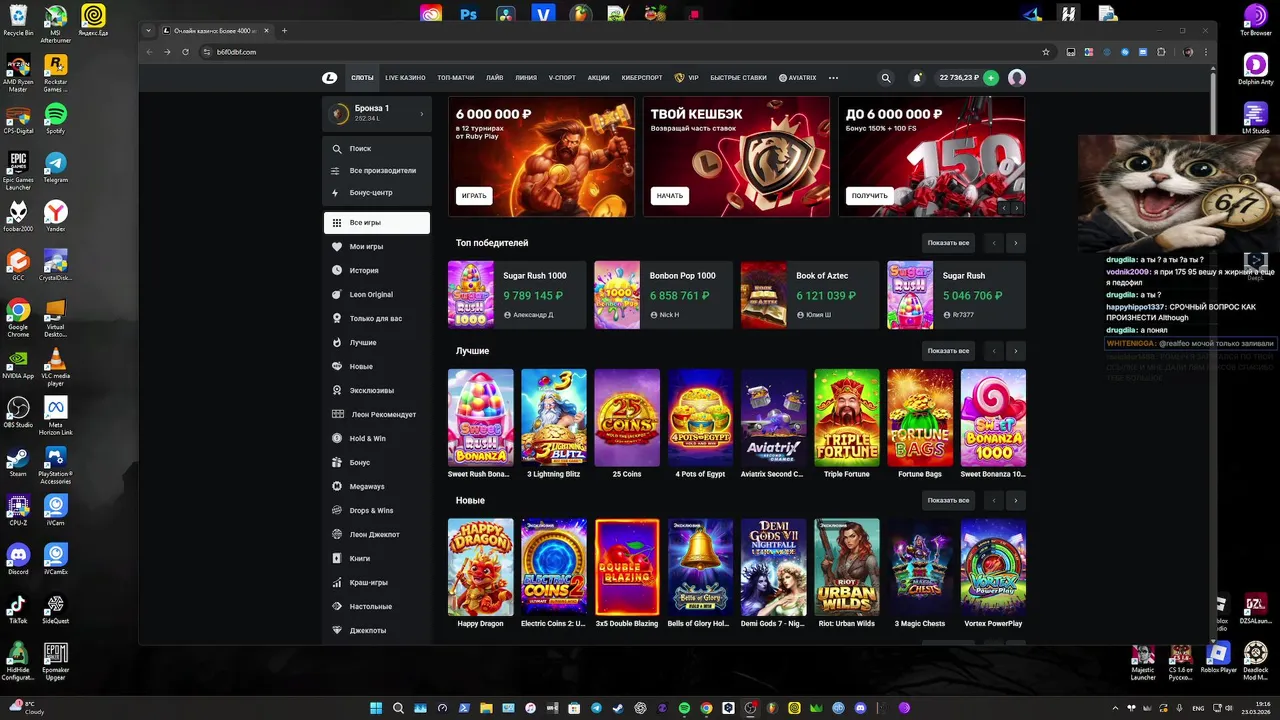Open Vortex PowerPlay game thumbnail
Viewport: 1280px width, 720px height.
click(x=993, y=566)
